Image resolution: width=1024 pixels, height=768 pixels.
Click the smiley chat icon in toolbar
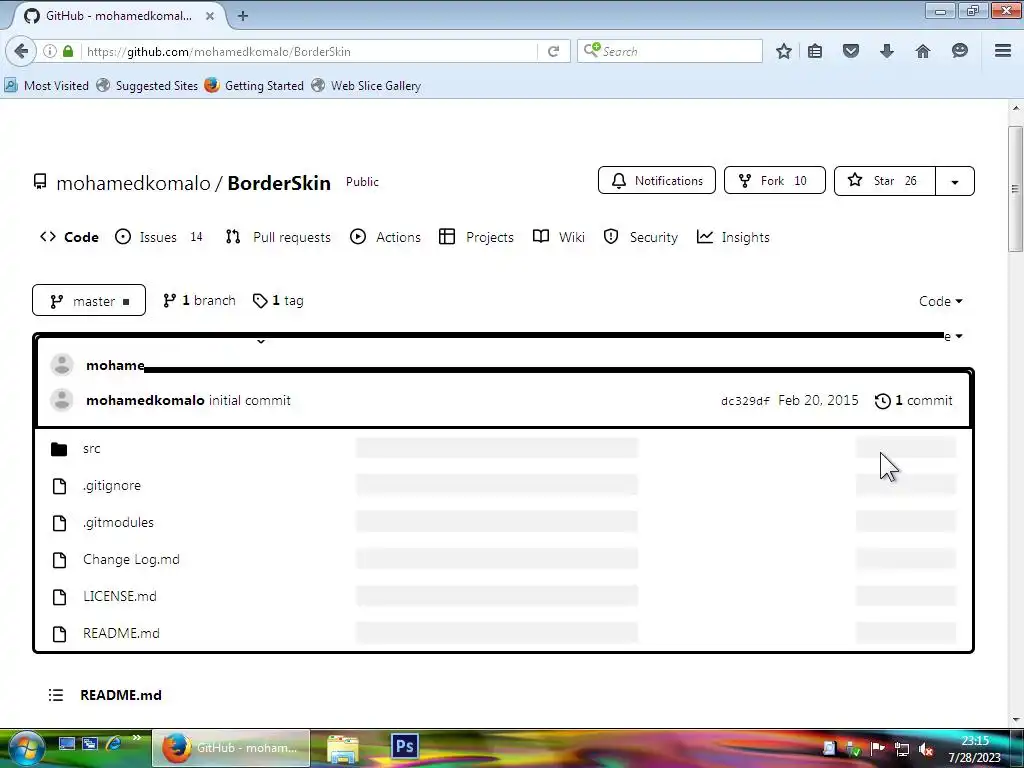pos(959,51)
